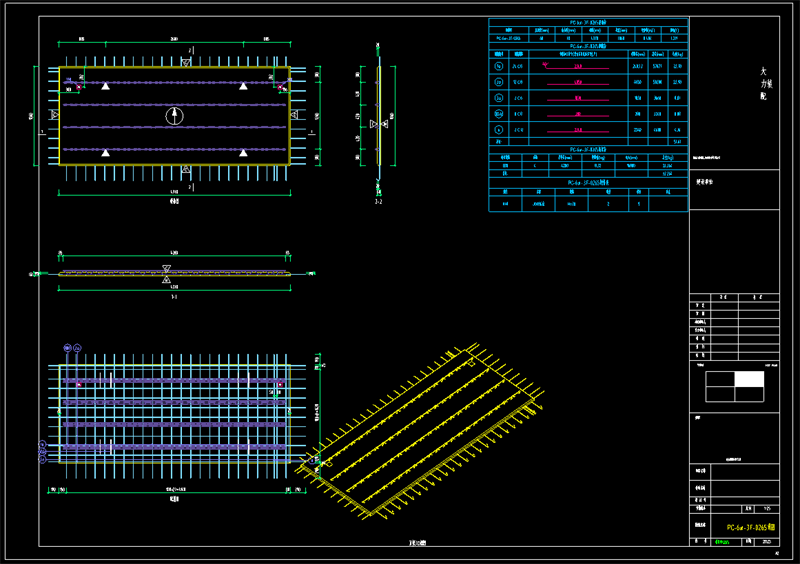
Task: Select the left magenta circle marker in plan view
Action: click(79, 87)
